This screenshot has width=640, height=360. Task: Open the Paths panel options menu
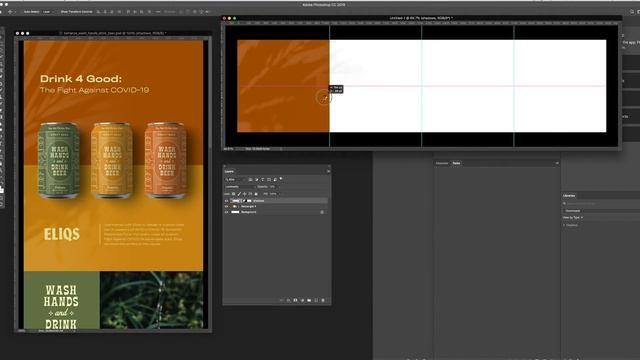point(557,163)
